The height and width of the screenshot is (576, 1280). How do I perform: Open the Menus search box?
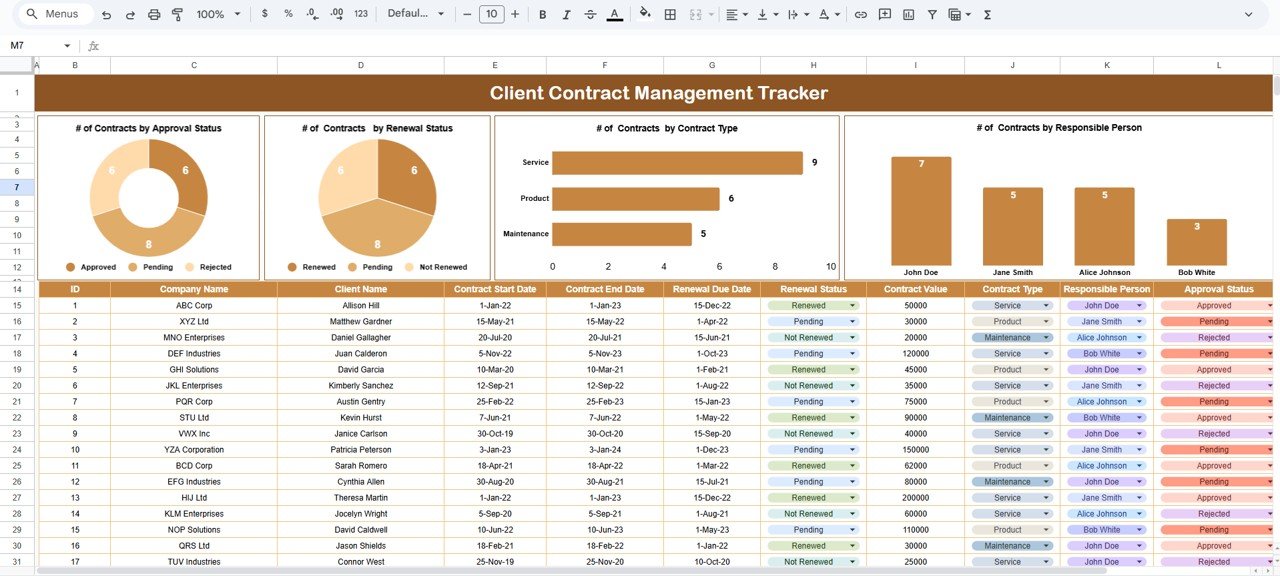pos(54,14)
